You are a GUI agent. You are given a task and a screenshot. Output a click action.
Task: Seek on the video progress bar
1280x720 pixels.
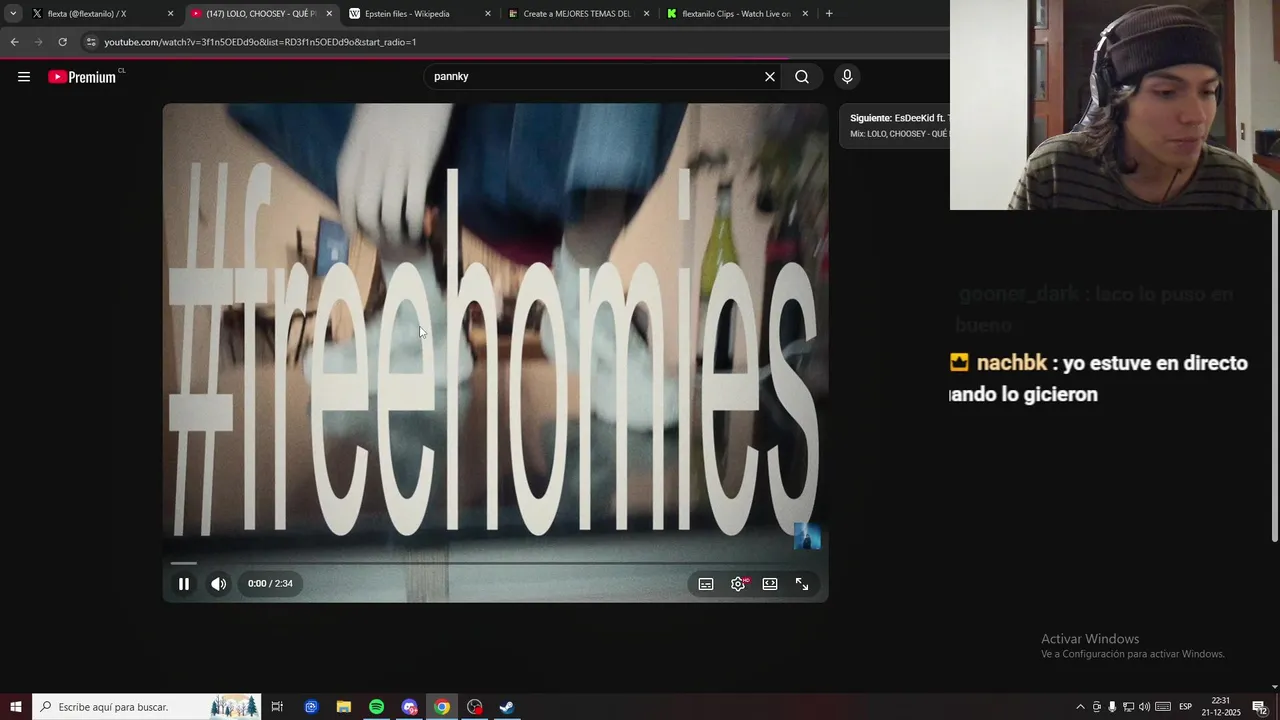(x=495, y=563)
